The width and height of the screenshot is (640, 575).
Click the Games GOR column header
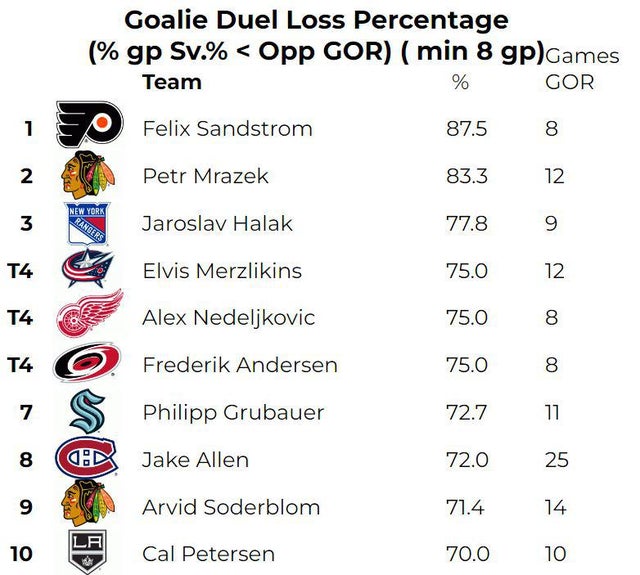[569, 70]
